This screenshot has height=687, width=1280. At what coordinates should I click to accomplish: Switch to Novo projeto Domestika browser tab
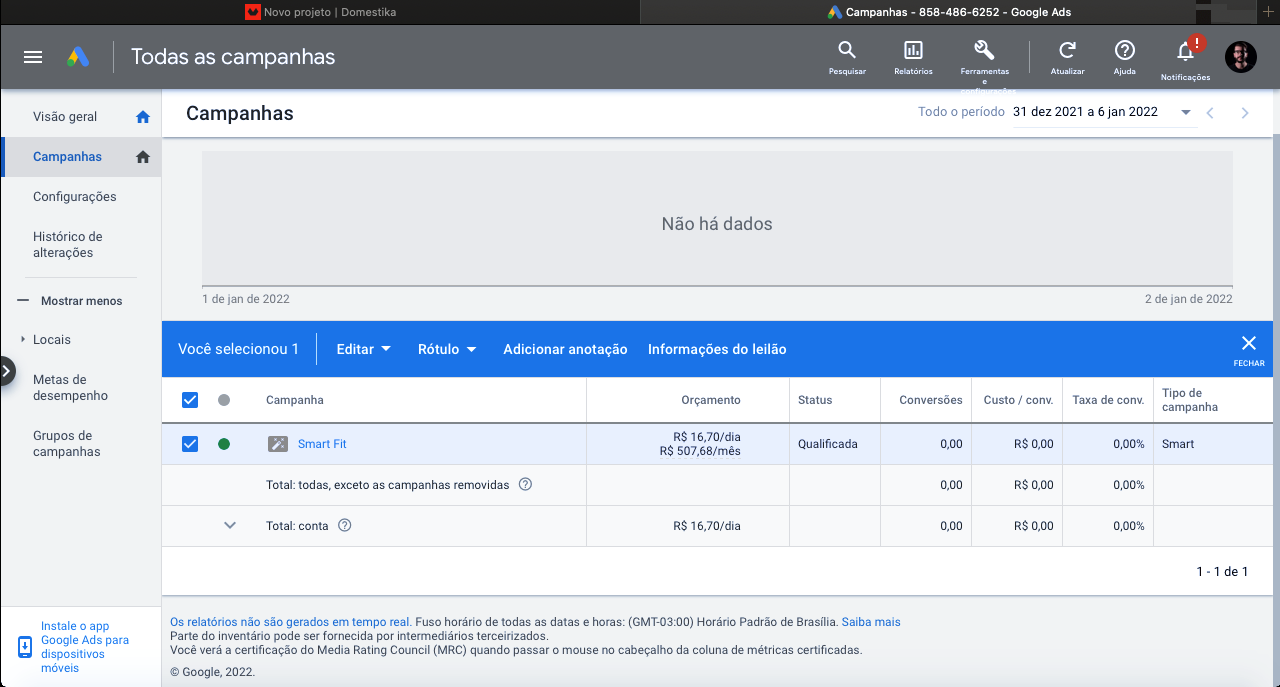coord(320,12)
